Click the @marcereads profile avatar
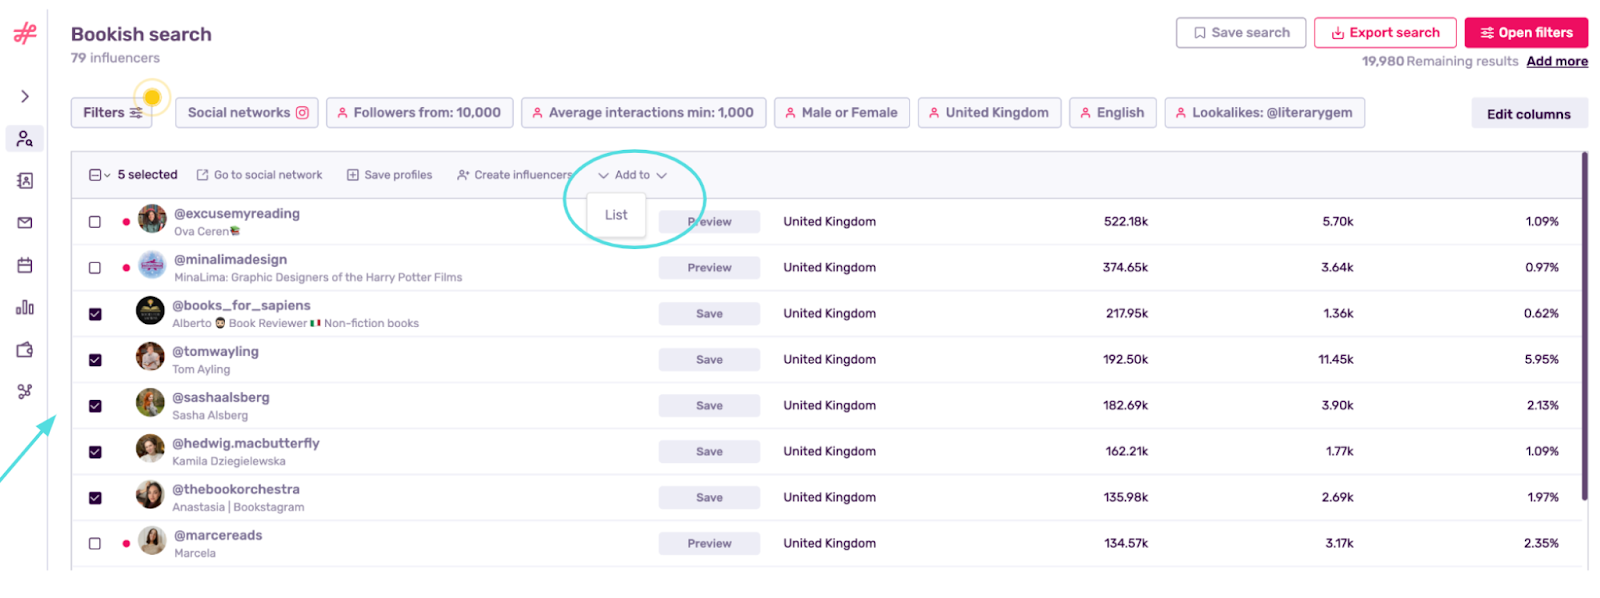This screenshot has width=1600, height=598. pyautogui.click(x=152, y=540)
